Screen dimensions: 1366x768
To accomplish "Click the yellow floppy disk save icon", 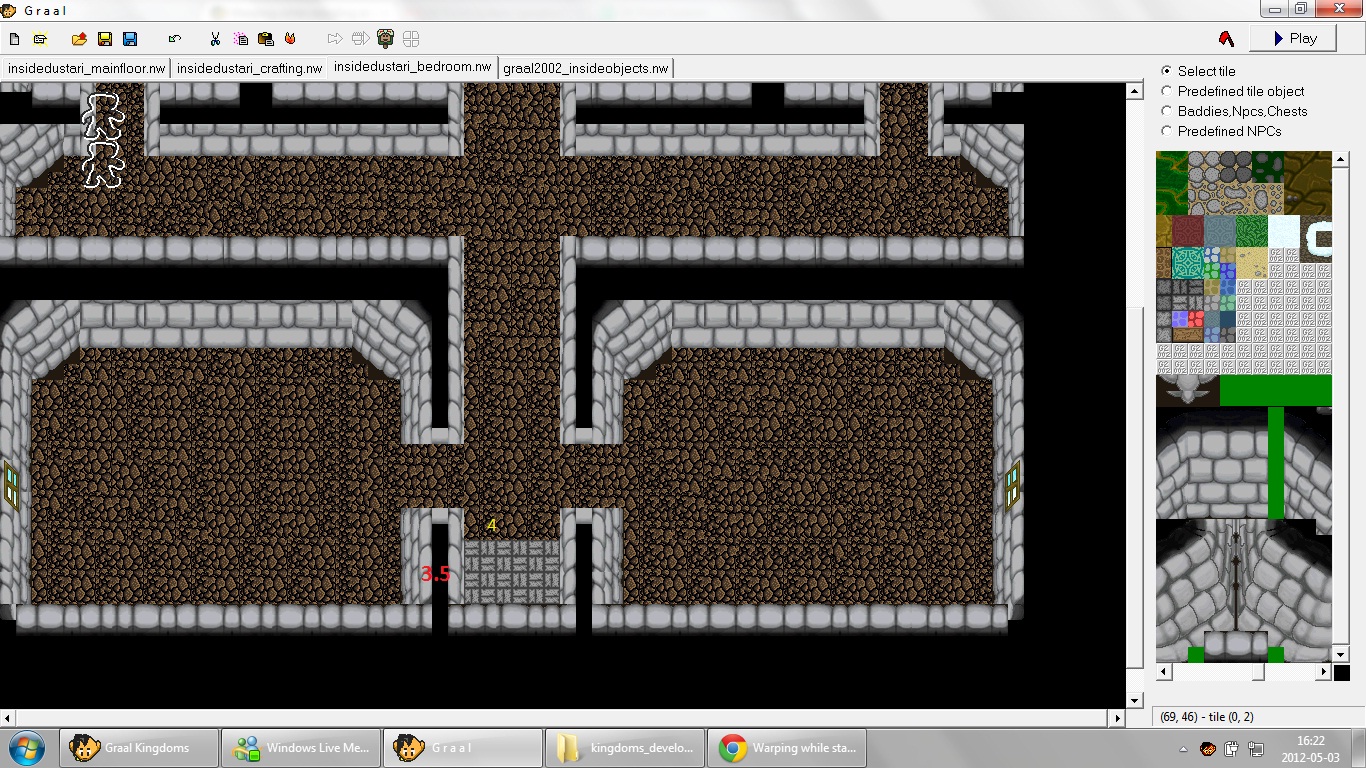I will 105,39.
